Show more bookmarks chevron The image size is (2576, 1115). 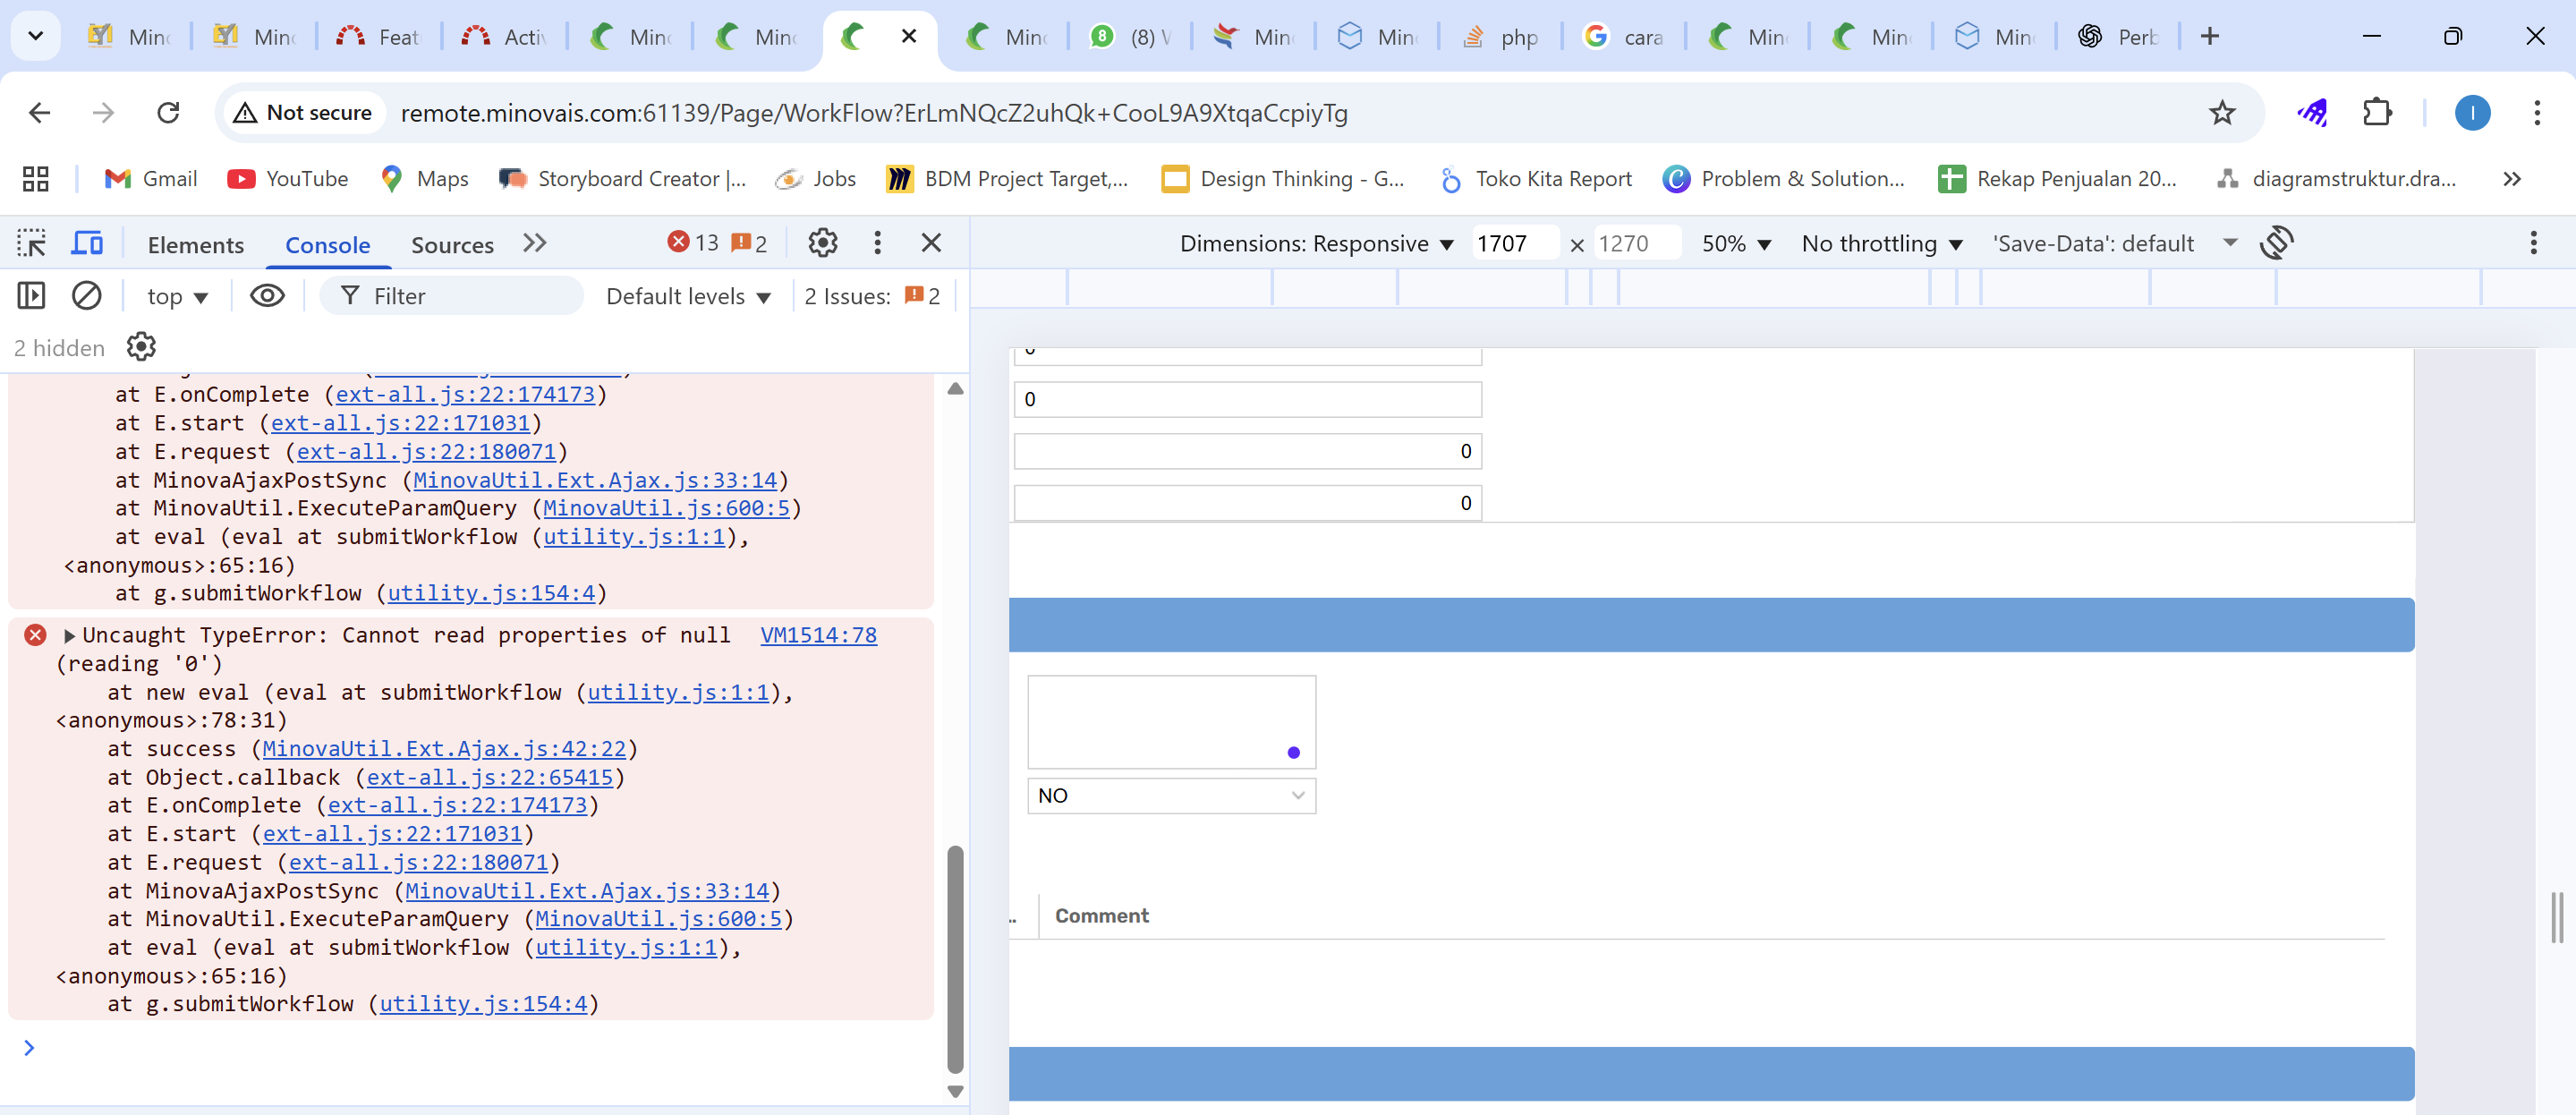coord(2512,179)
